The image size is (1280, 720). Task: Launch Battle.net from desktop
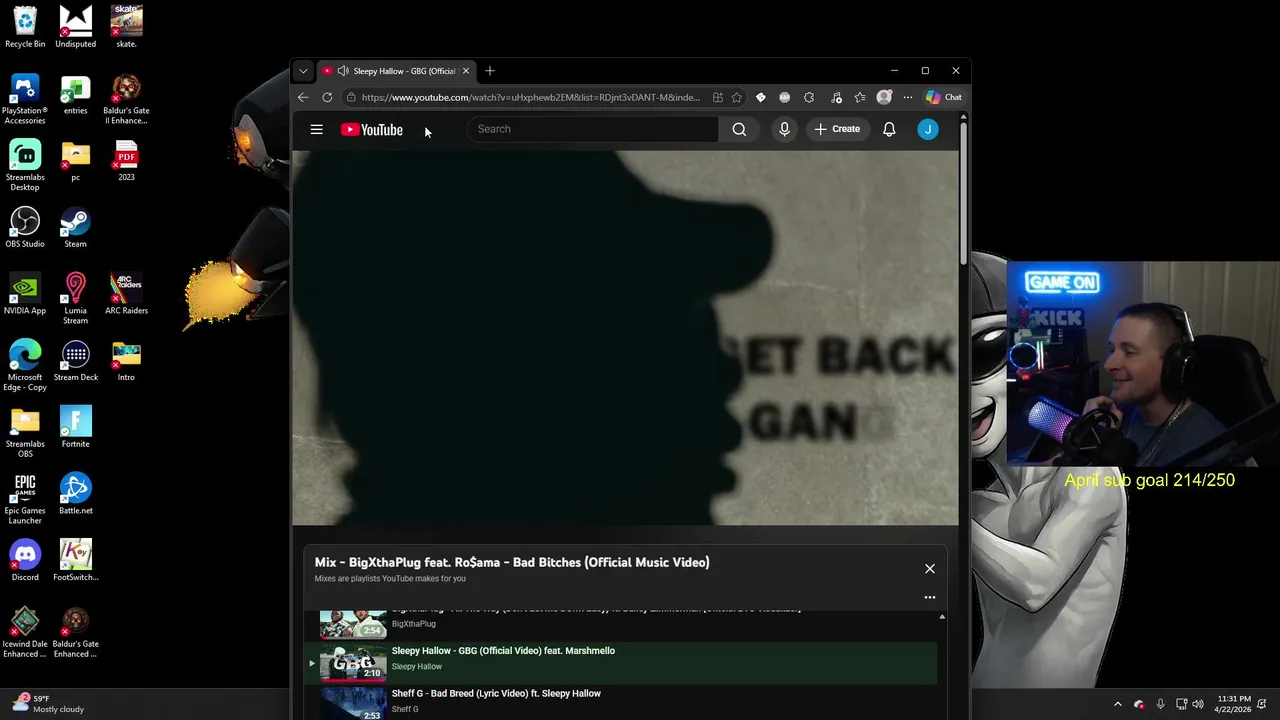click(x=75, y=494)
